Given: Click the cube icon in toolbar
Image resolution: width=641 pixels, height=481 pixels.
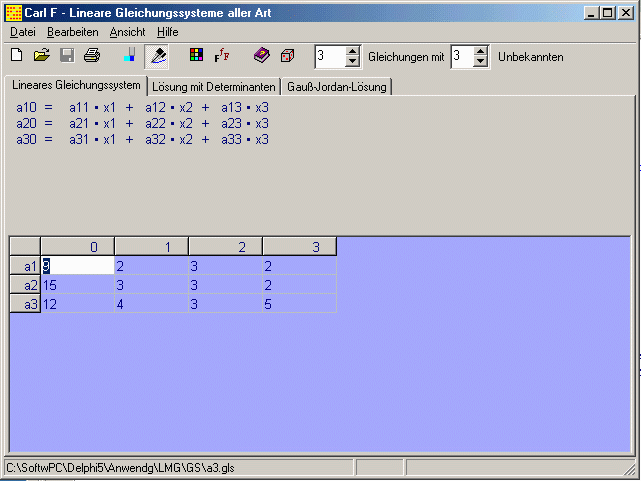Looking at the screenshot, I should click(287, 56).
